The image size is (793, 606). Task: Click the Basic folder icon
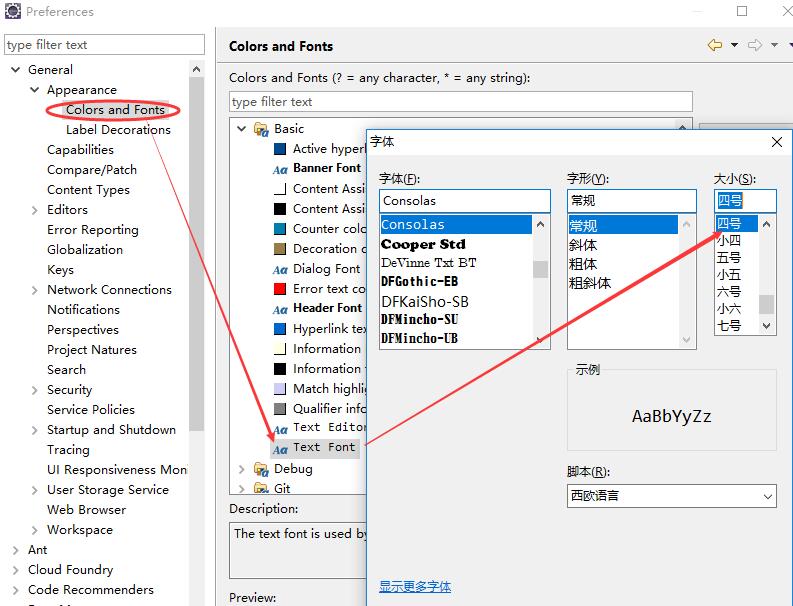261,129
